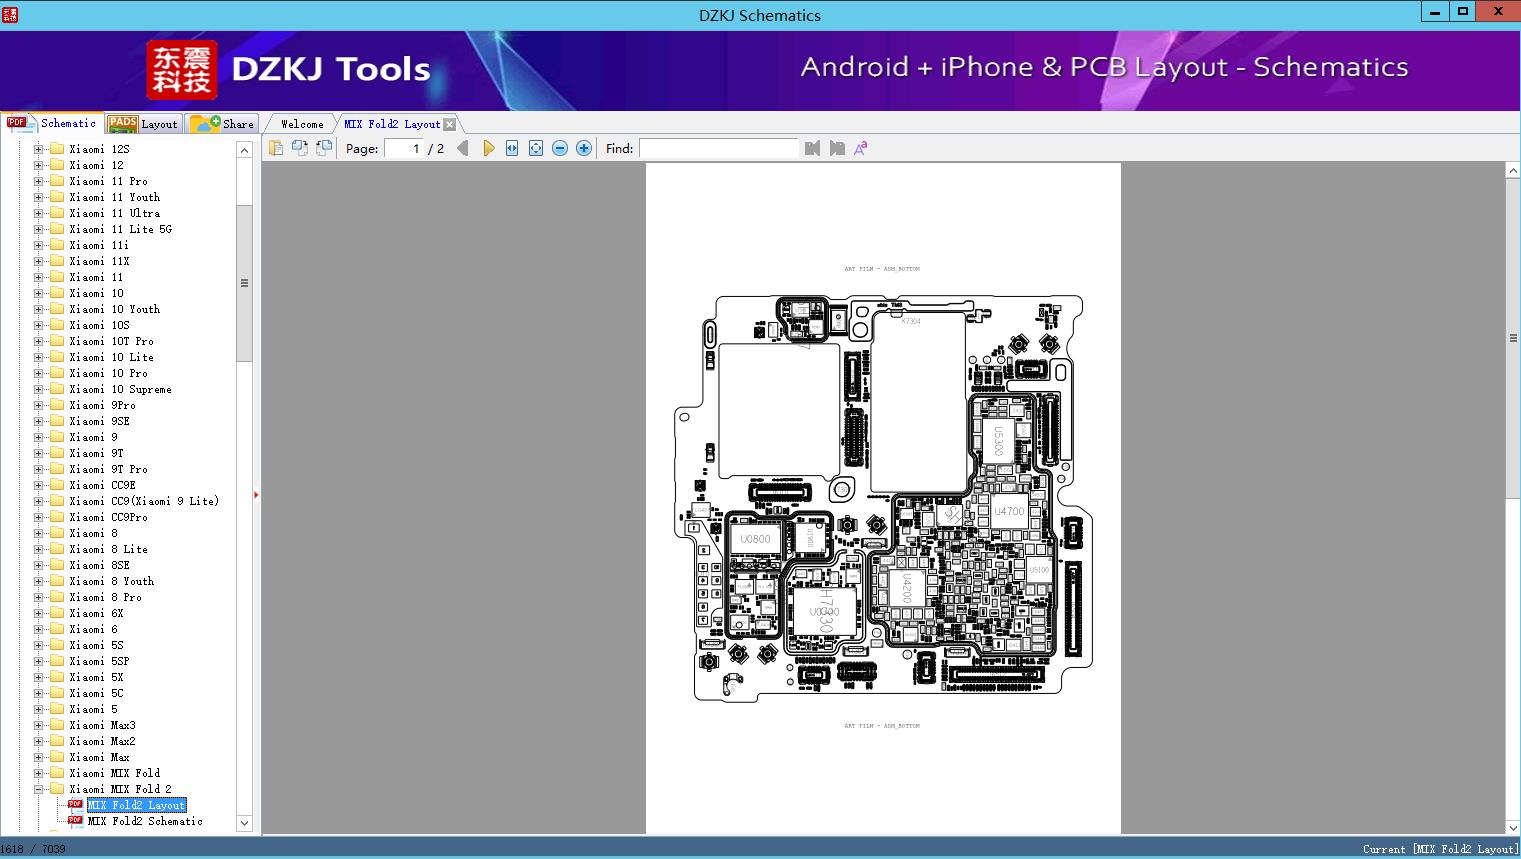Expand the Xiaomi 10 Youth node
This screenshot has width=1521, height=859.
[x=38, y=309]
